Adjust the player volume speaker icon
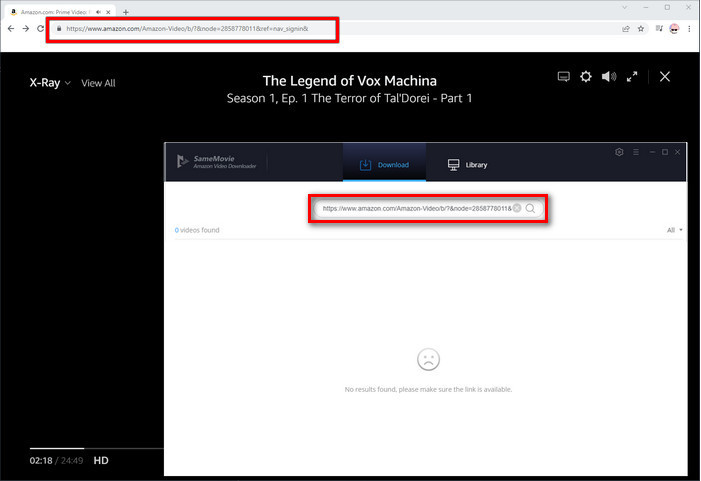 point(608,77)
